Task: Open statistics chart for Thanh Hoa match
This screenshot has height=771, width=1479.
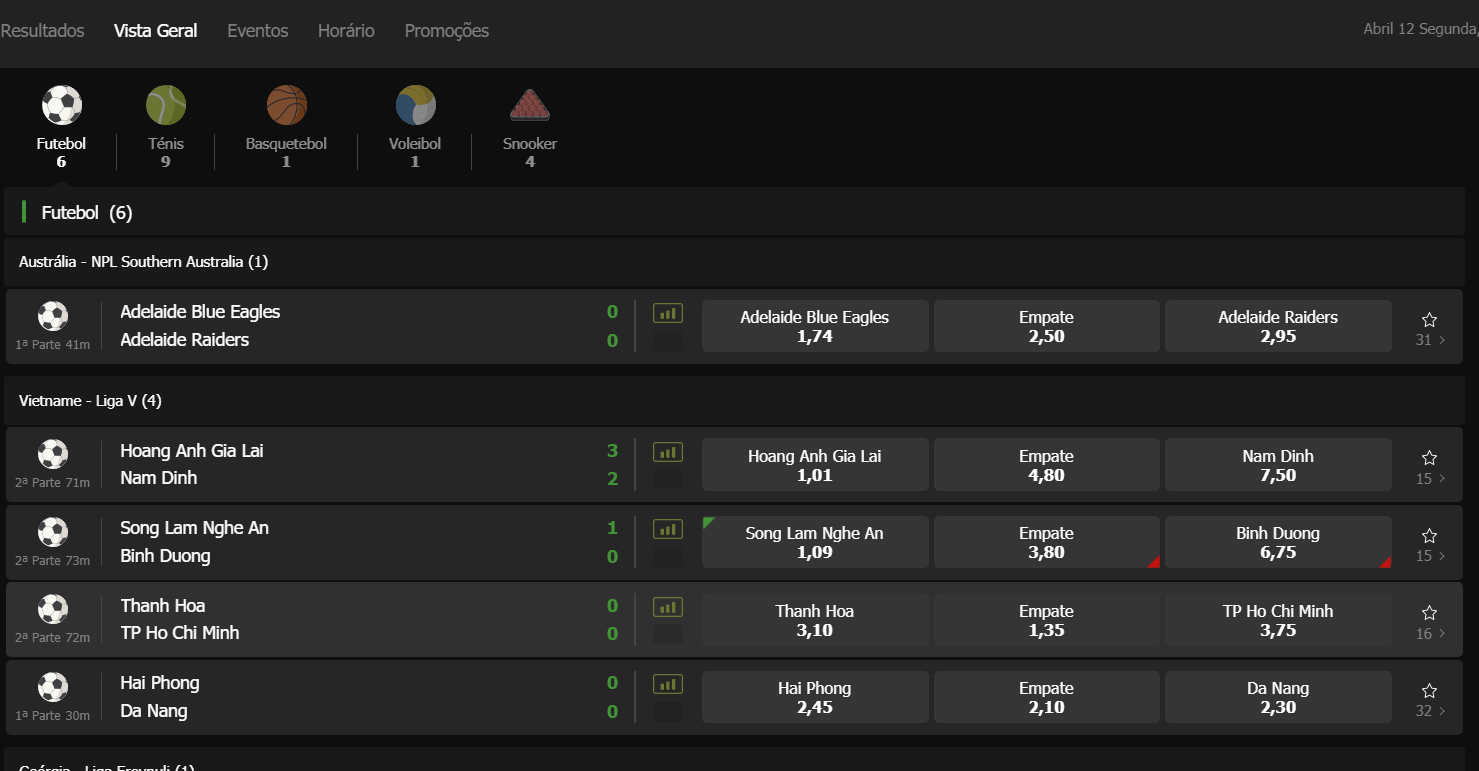Action: point(668,607)
